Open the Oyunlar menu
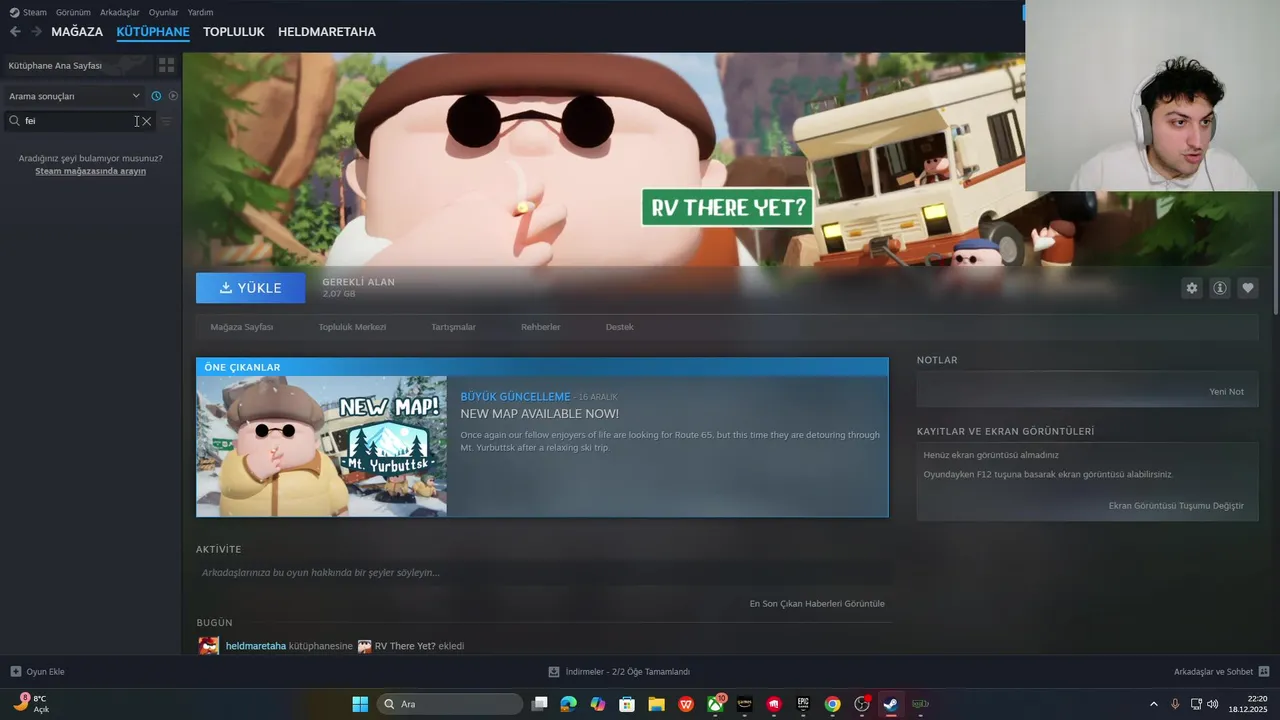 [x=163, y=12]
